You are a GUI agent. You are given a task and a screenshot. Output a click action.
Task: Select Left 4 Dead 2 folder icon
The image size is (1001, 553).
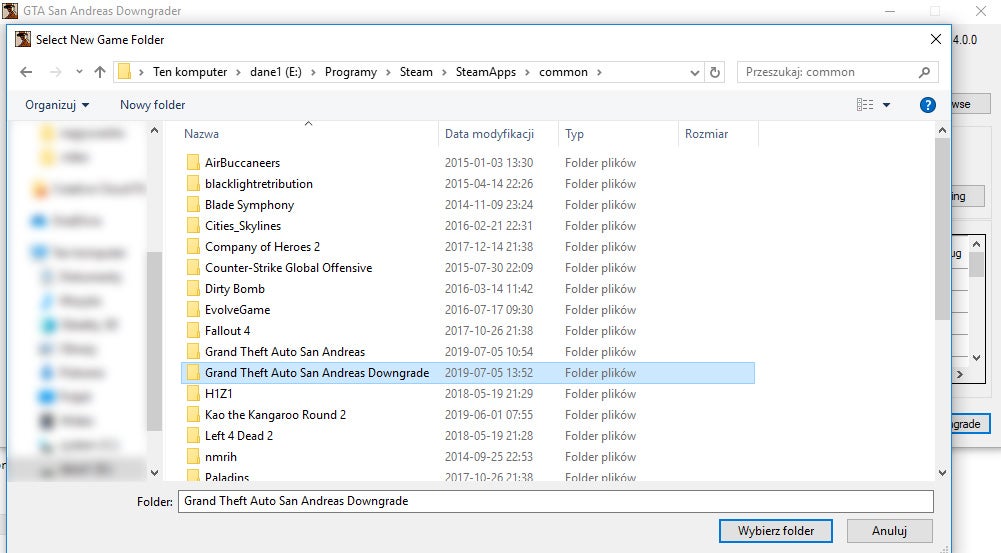point(193,436)
